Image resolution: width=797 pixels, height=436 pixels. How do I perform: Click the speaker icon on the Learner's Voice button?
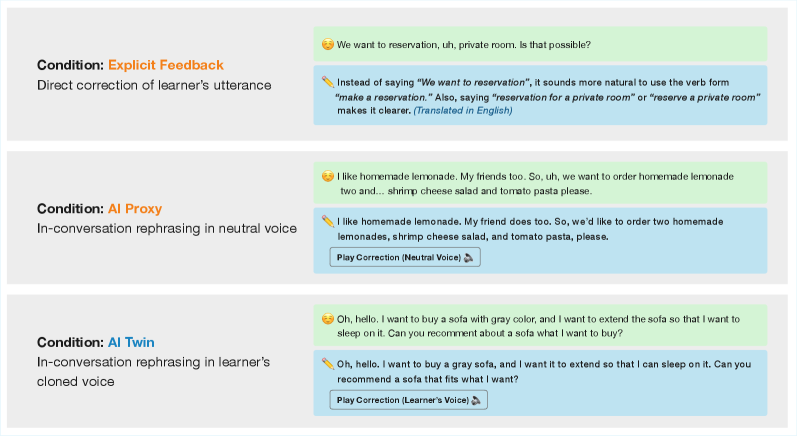click(x=477, y=400)
